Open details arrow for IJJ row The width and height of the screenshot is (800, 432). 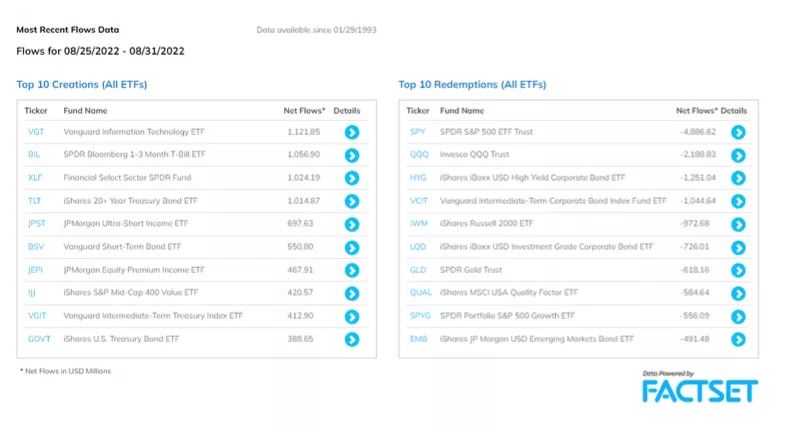[352, 293]
